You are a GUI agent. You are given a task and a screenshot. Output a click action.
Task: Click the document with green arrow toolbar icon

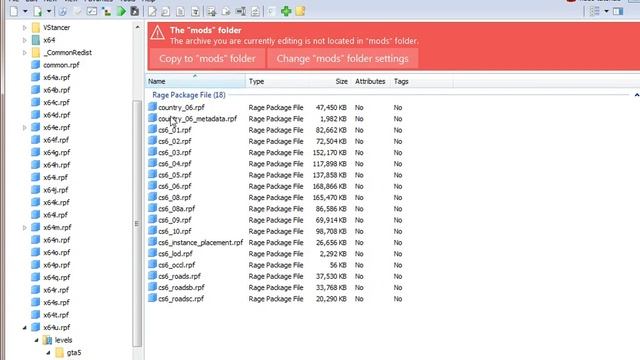click(38, 11)
